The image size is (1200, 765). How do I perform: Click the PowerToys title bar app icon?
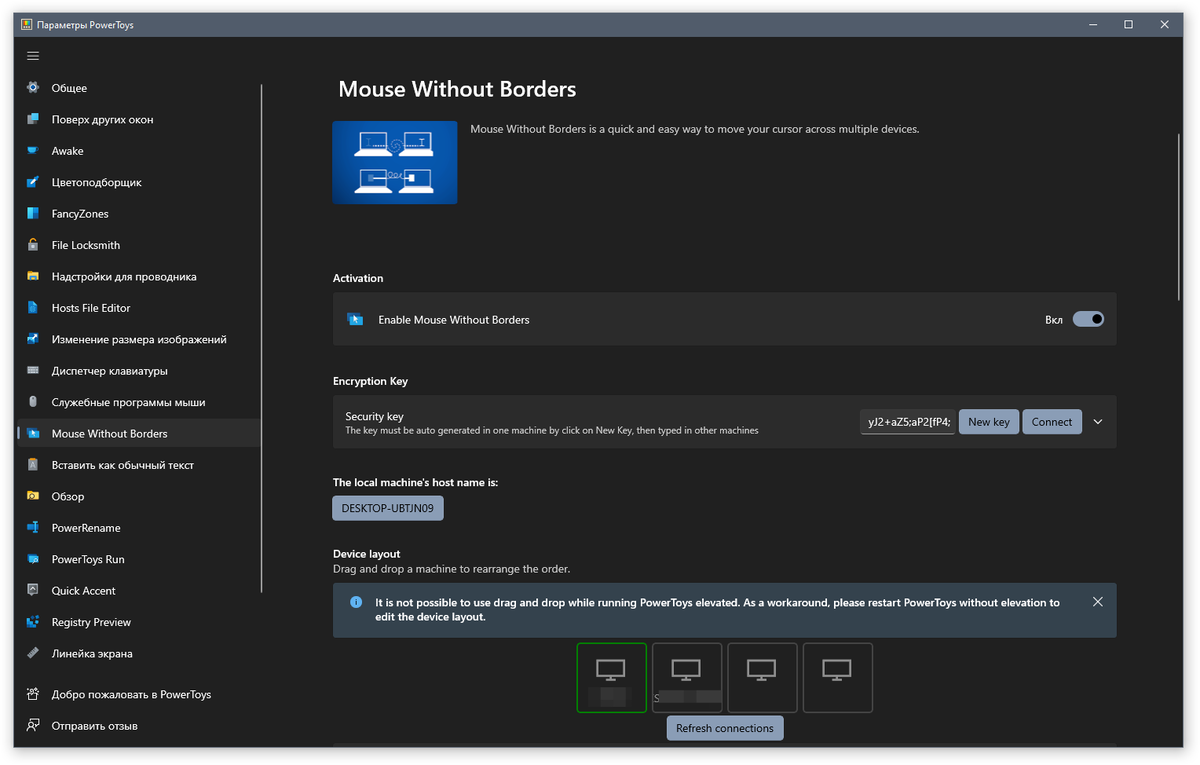pyautogui.click(x=27, y=25)
